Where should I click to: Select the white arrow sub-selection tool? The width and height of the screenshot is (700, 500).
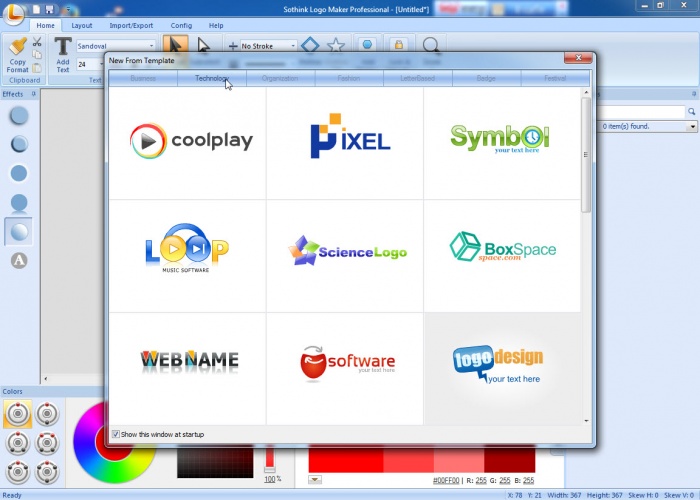click(x=204, y=45)
